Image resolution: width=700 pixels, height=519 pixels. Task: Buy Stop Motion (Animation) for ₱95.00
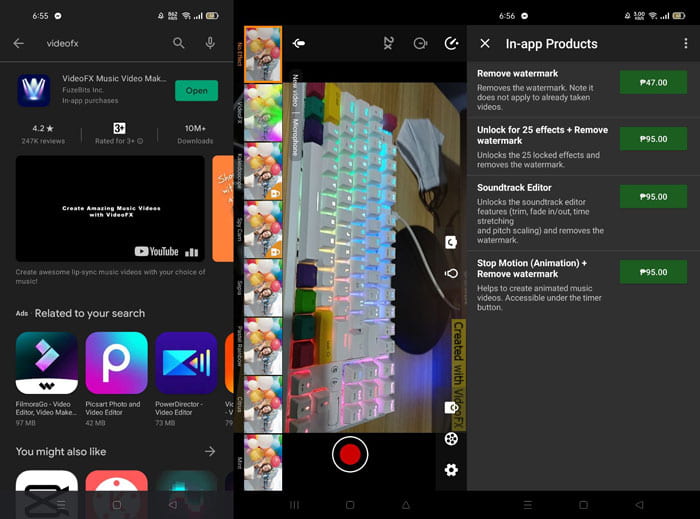[653, 272]
